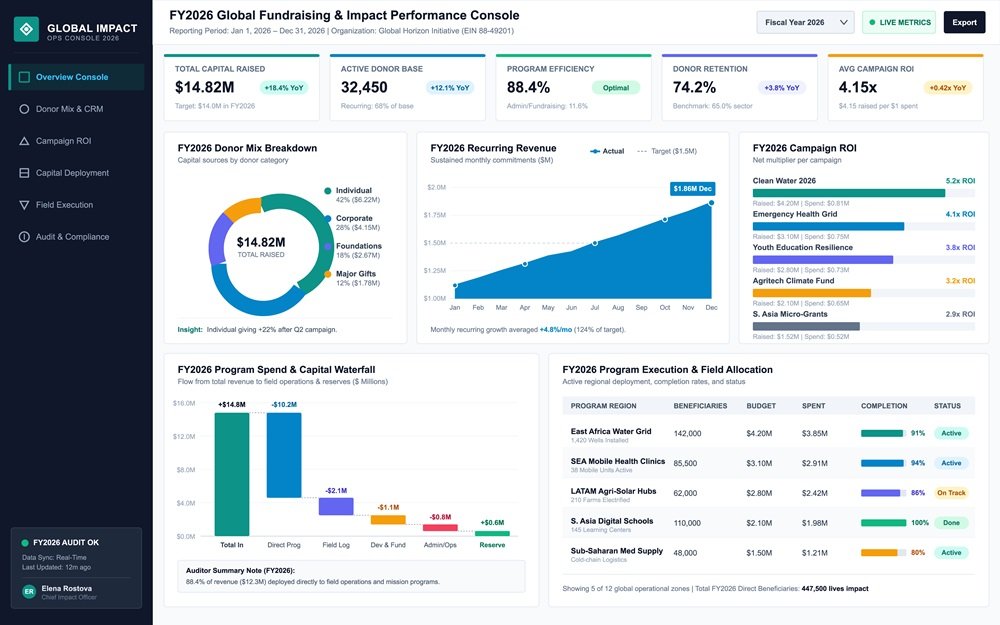This screenshot has height=625, width=1000.
Task: Click the Campaign ROI triangle icon
Action: (x=24, y=141)
